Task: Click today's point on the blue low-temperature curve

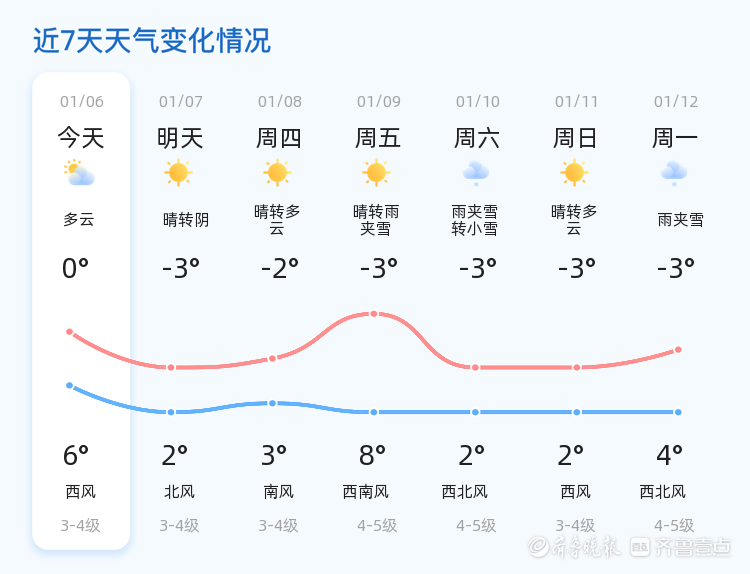Action: click(x=69, y=385)
